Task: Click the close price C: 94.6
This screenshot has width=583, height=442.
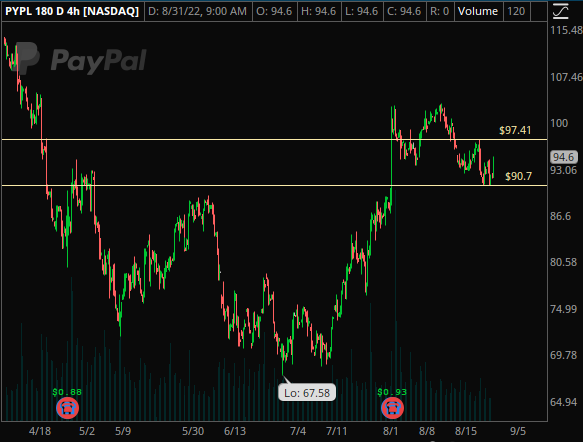Action: coord(404,11)
